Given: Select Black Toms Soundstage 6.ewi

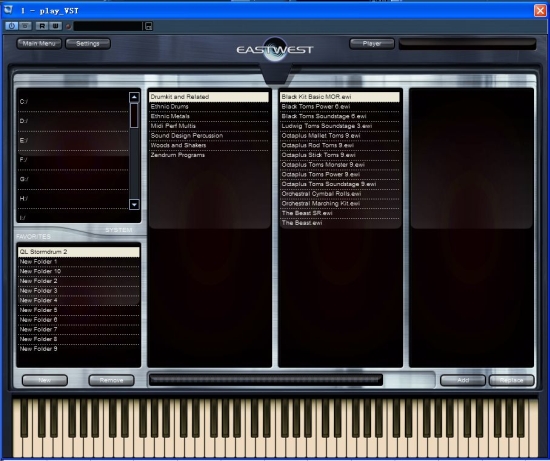Looking at the screenshot, I should click(340, 116).
